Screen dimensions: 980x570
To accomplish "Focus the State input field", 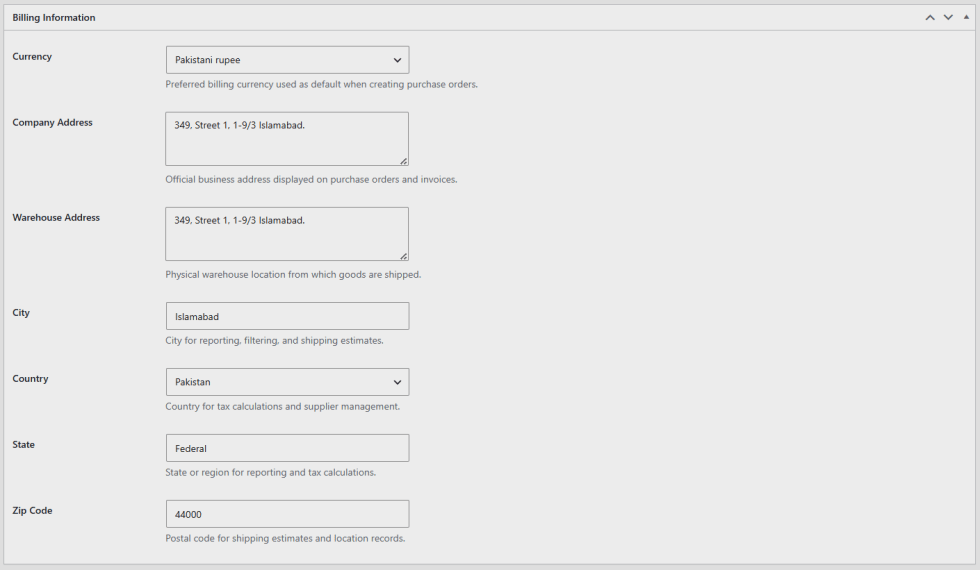I will pyautogui.click(x=288, y=448).
